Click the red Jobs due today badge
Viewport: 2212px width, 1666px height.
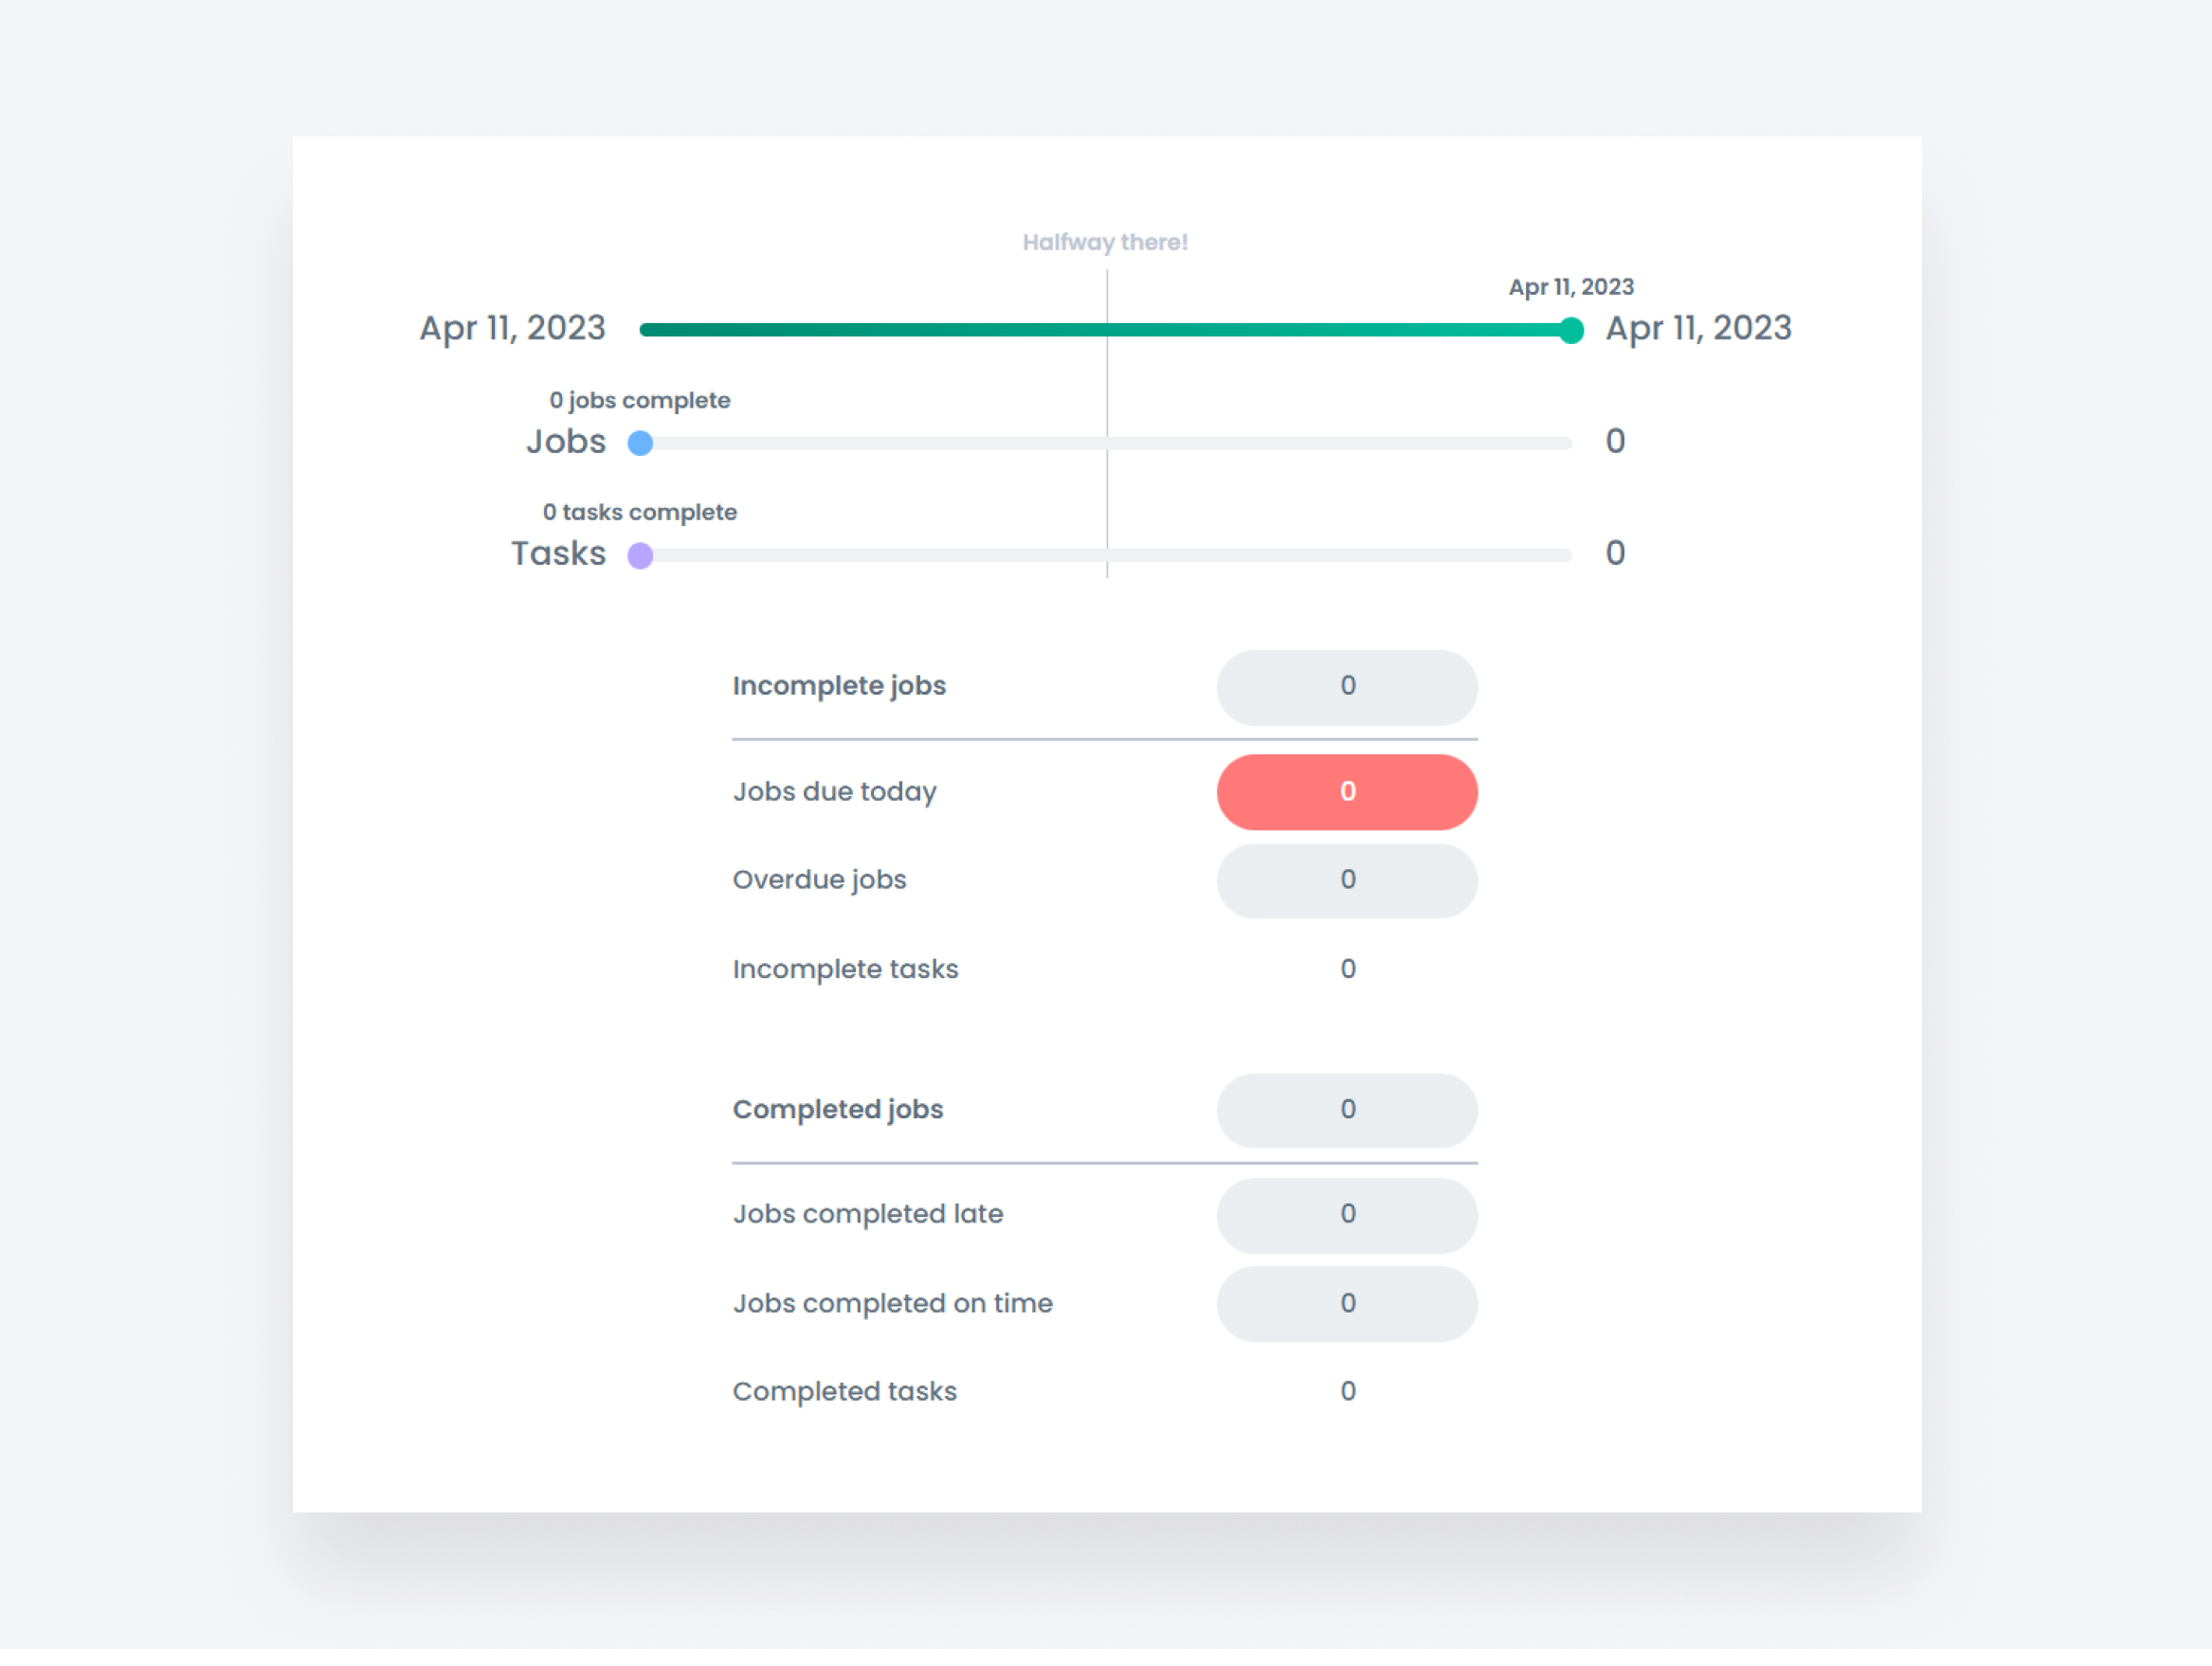1347,791
